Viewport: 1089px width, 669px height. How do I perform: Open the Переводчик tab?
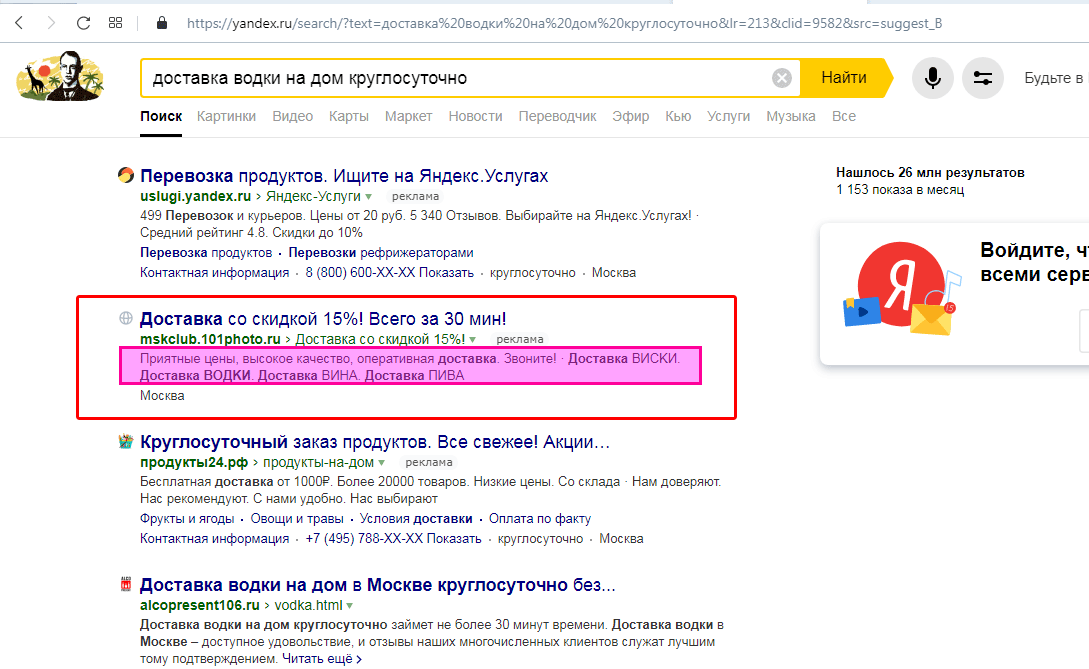(x=557, y=116)
